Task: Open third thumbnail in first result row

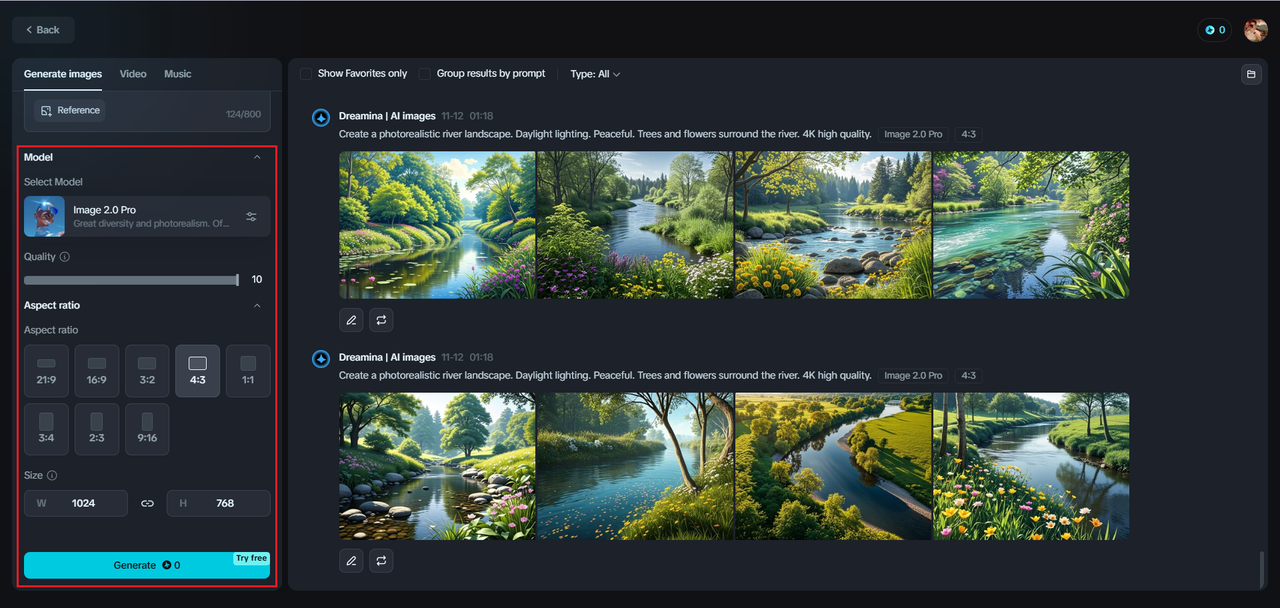Action: tap(833, 225)
